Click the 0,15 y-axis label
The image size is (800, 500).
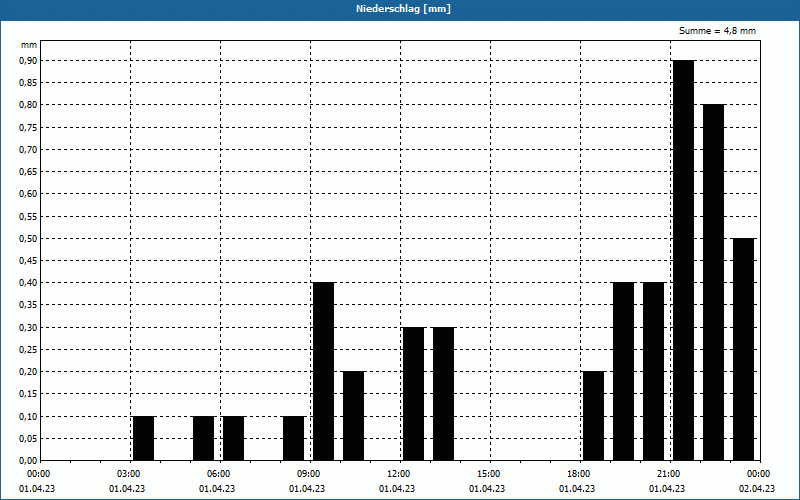point(28,394)
